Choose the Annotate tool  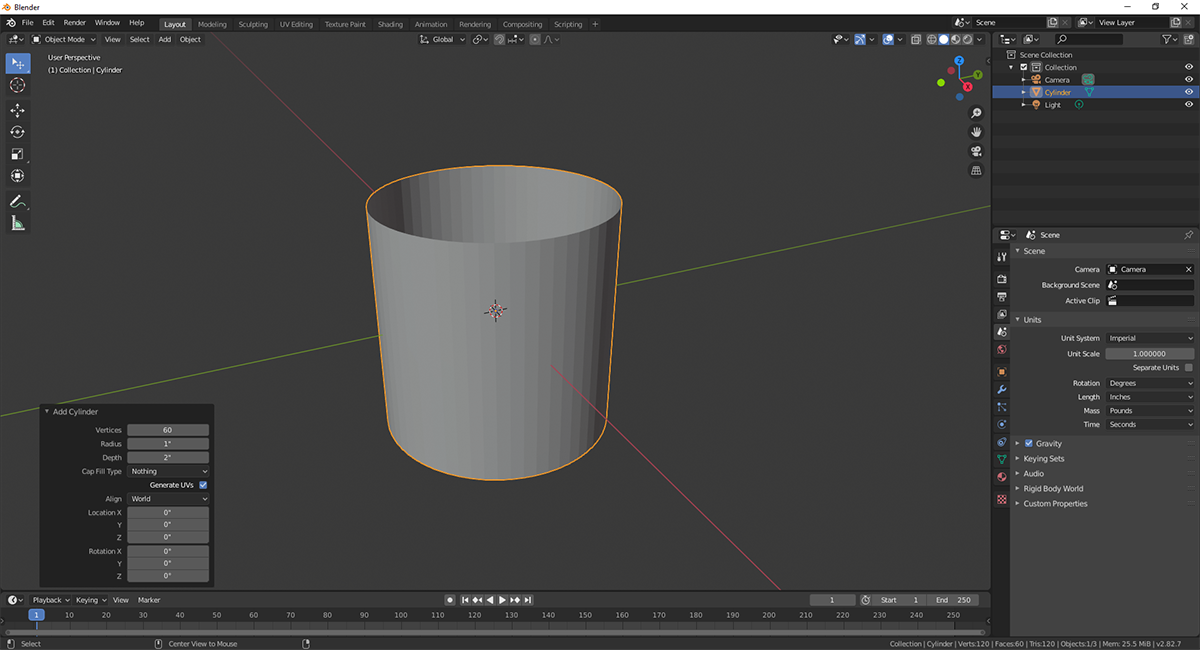(x=17, y=202)
